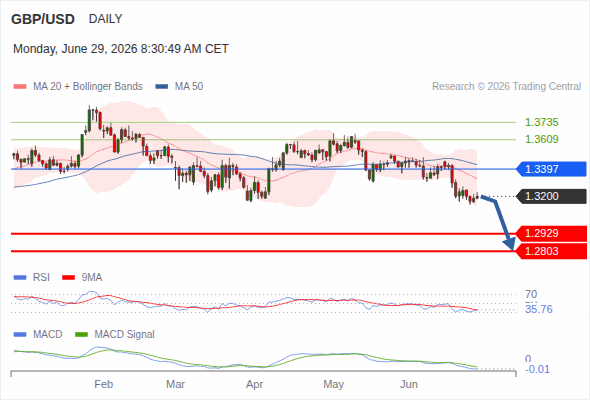Click the MA 20 + Bollinger Bands label
This screenshot has height=400, width=590.
(x=88, y=87)
